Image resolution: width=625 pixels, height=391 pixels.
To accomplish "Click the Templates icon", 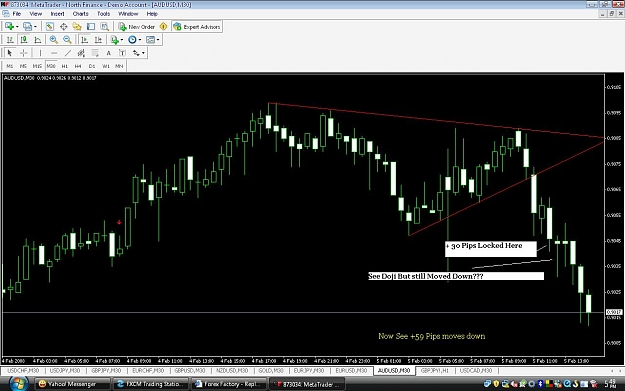I will coord(150,39).
